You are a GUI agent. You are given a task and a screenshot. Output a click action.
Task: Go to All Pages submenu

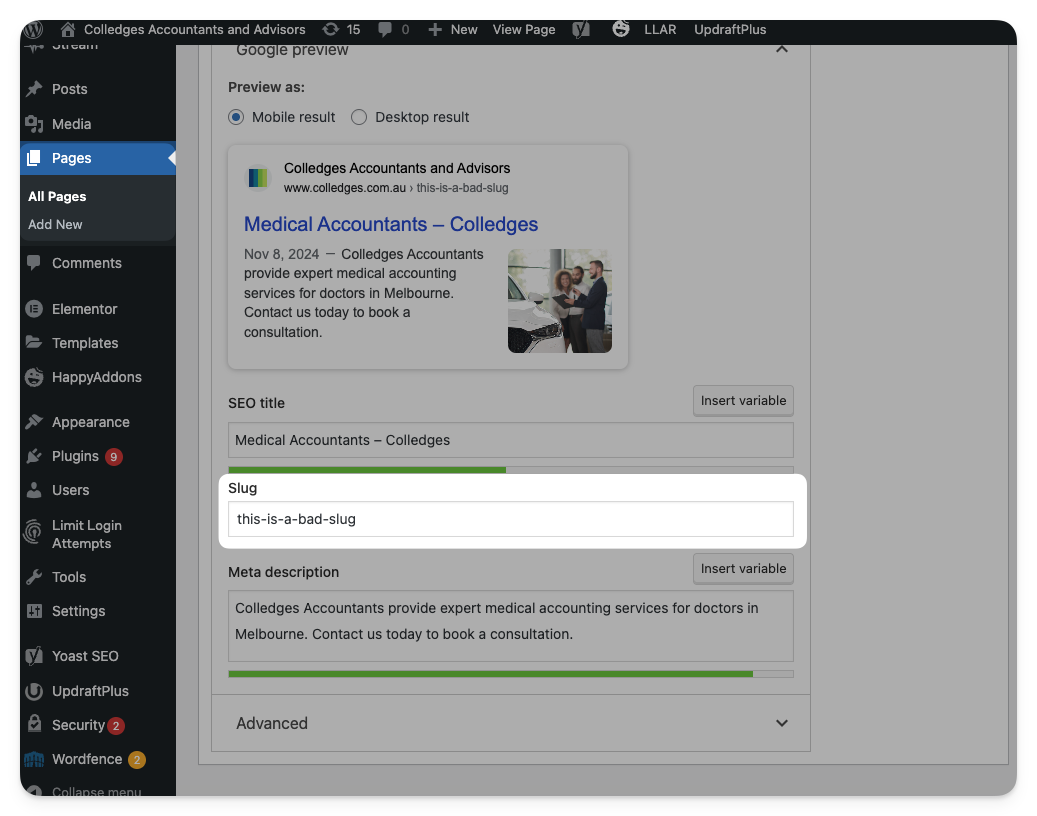click(x=57, y=196)
